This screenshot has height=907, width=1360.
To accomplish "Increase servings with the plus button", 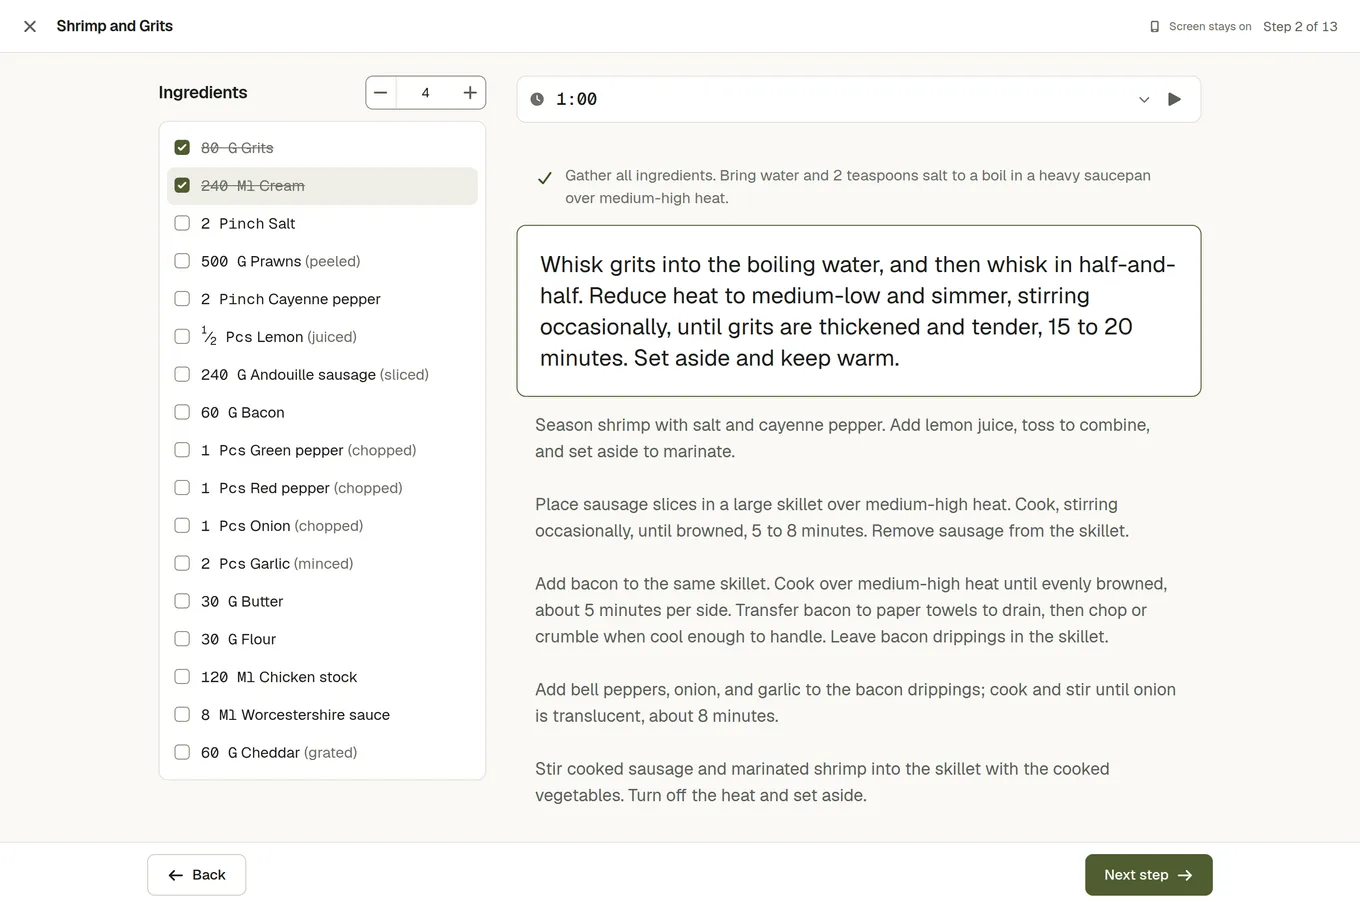I will pyautogui.click(x=470, y=93).
